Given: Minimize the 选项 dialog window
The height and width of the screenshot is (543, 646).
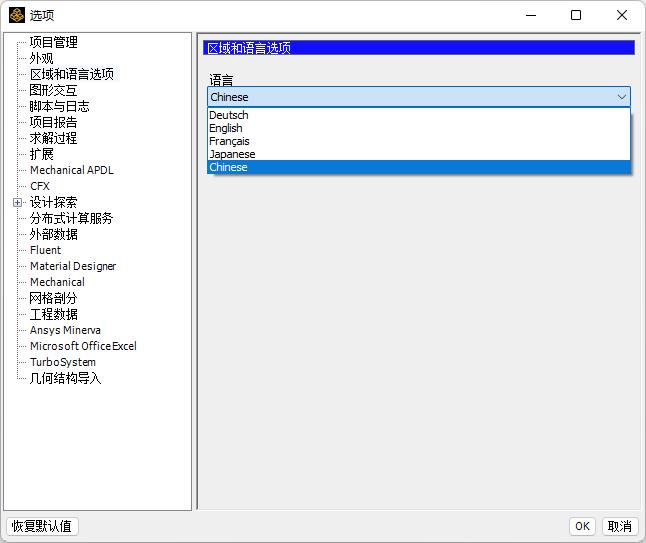Looking at the screenshot, I should pyautogui.click(x=531, y=15).
